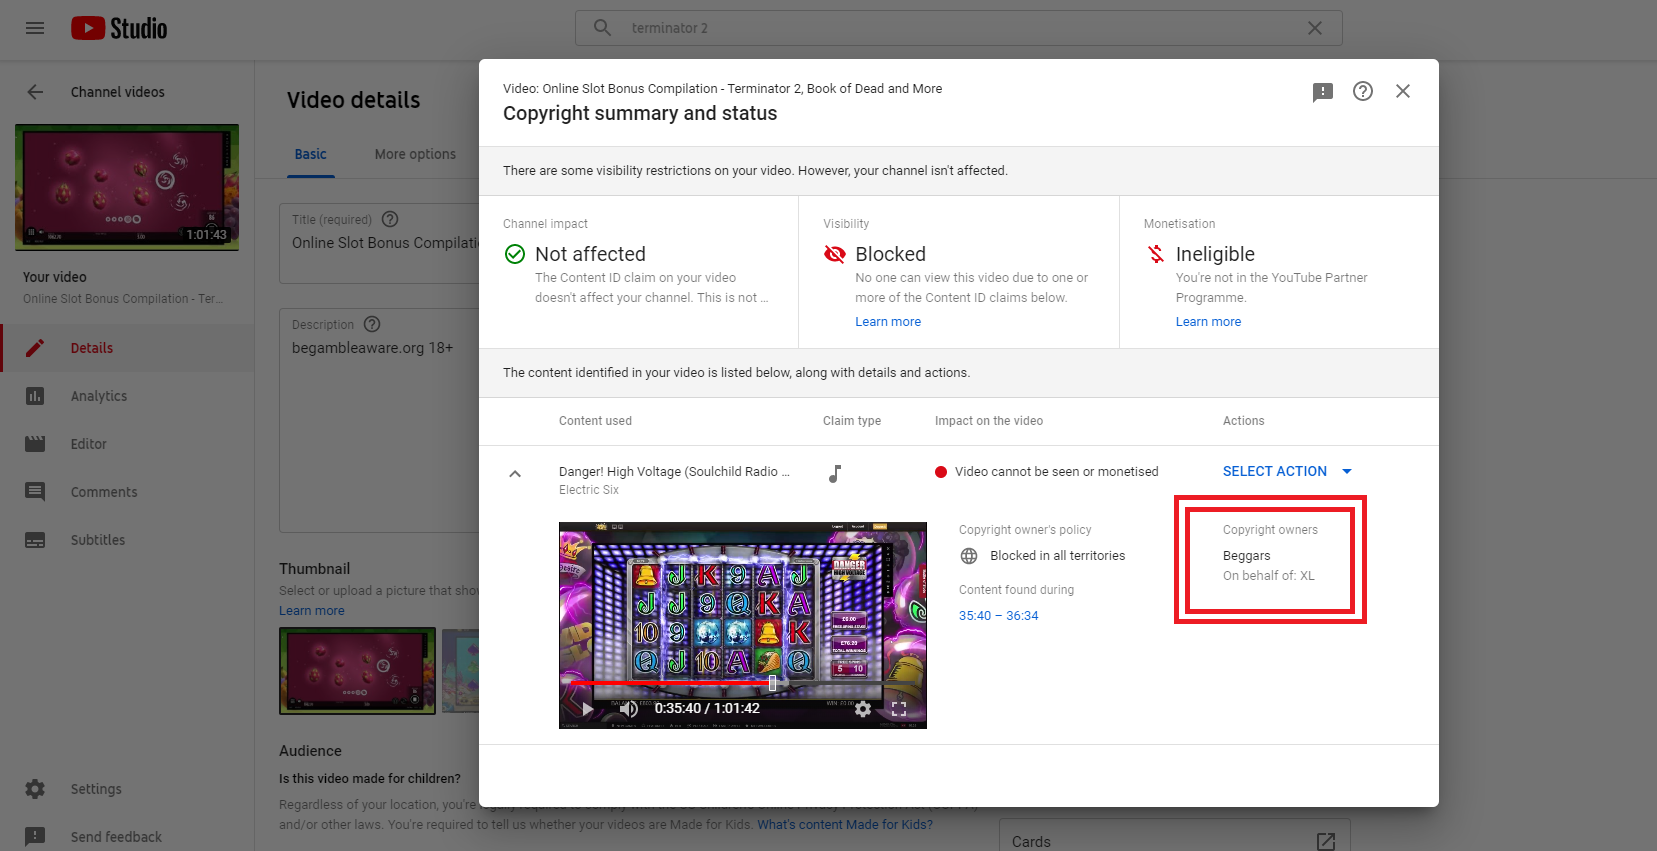Click the Analytics bar chart icon
1657x851 pixels.
[x=35, y=396]
